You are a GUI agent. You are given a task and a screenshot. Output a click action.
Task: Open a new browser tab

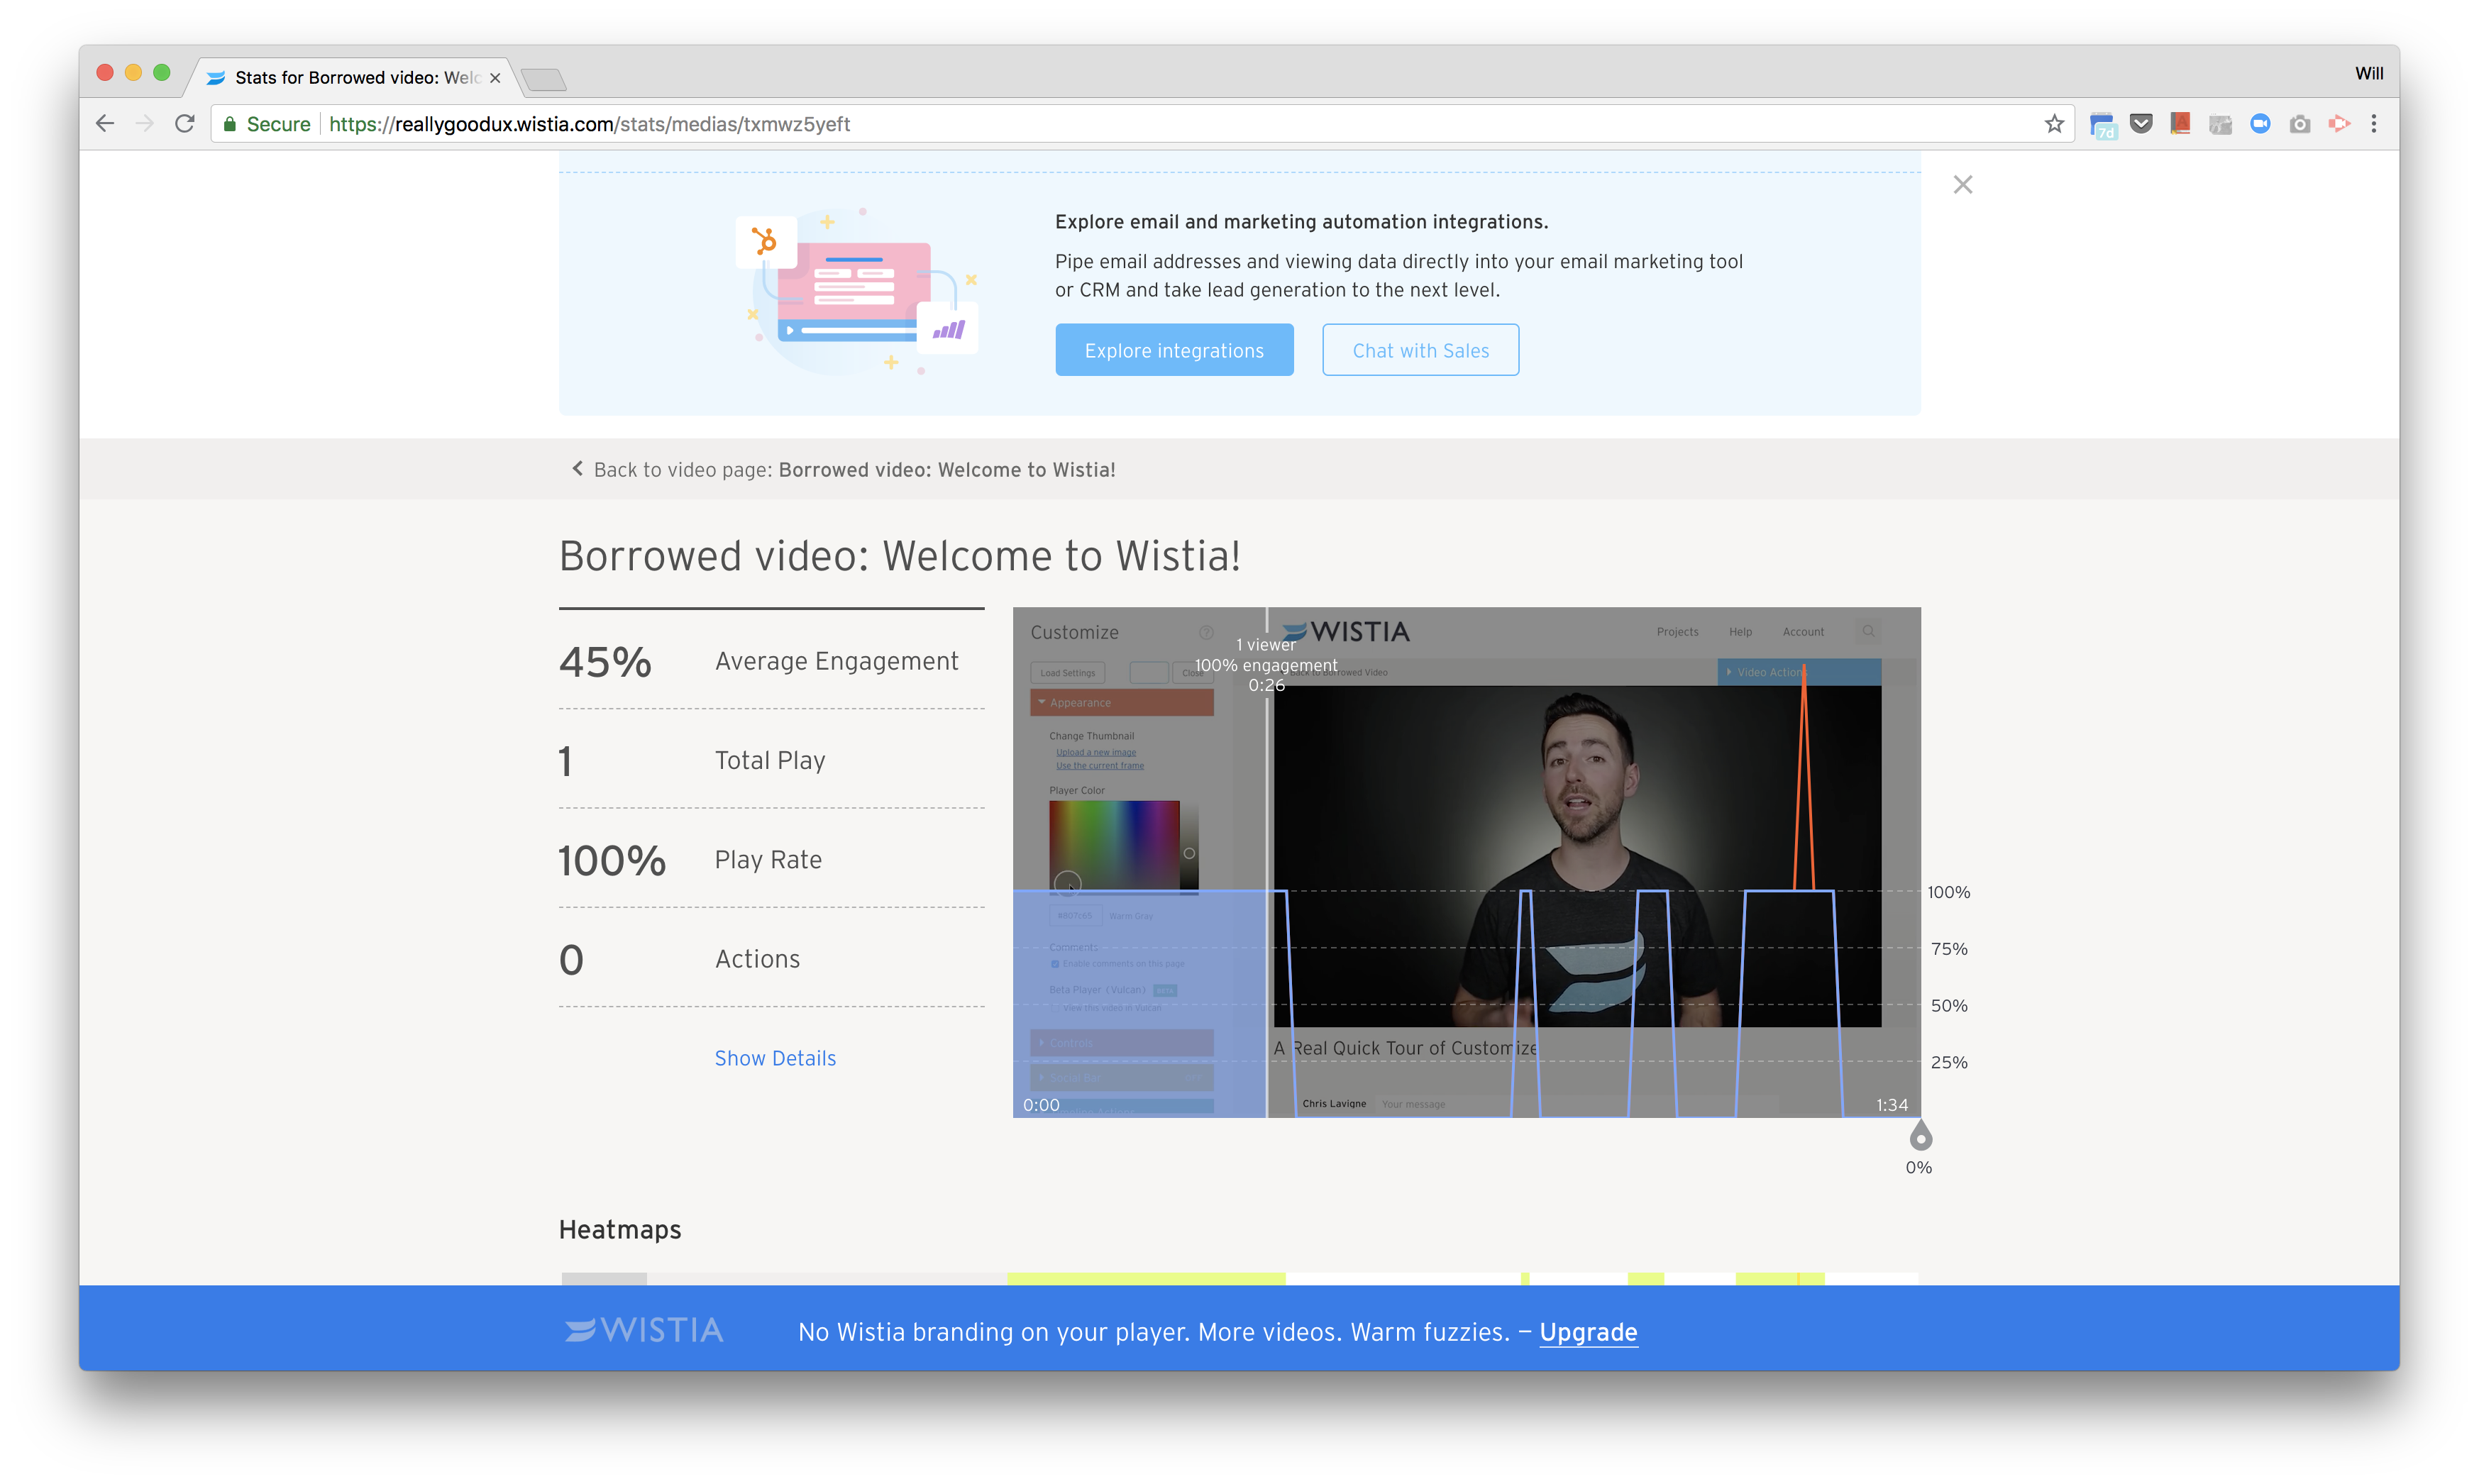click(544, 79)
